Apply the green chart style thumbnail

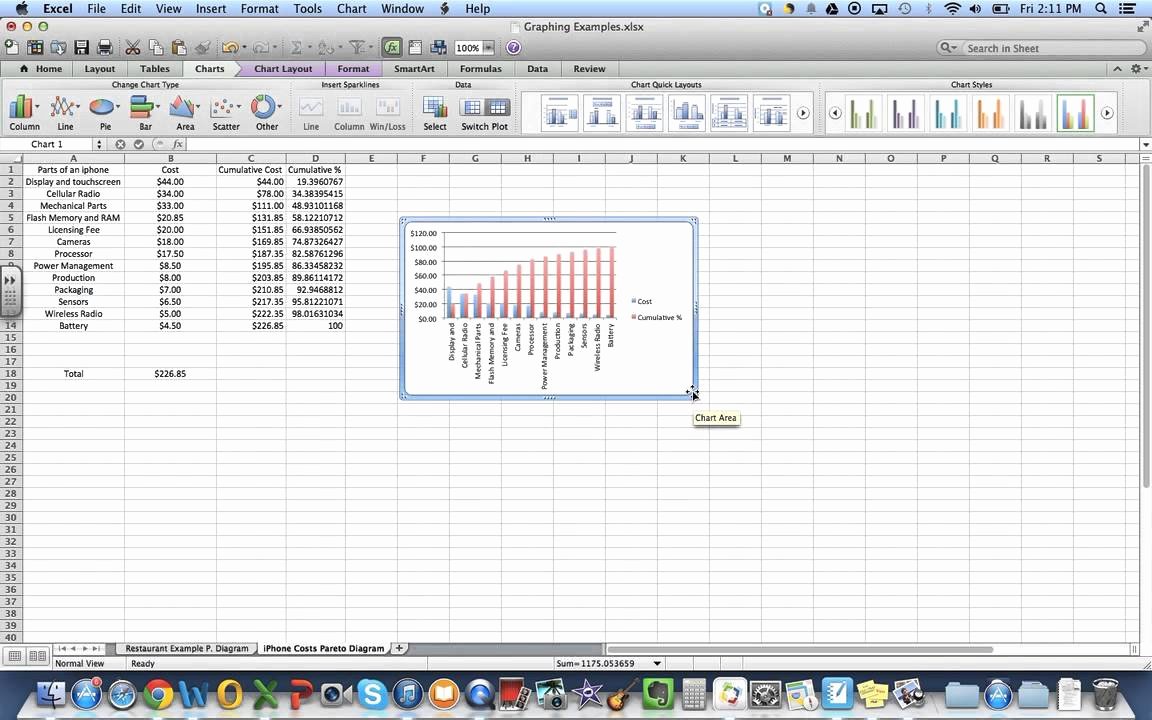[x=863, y=113]
